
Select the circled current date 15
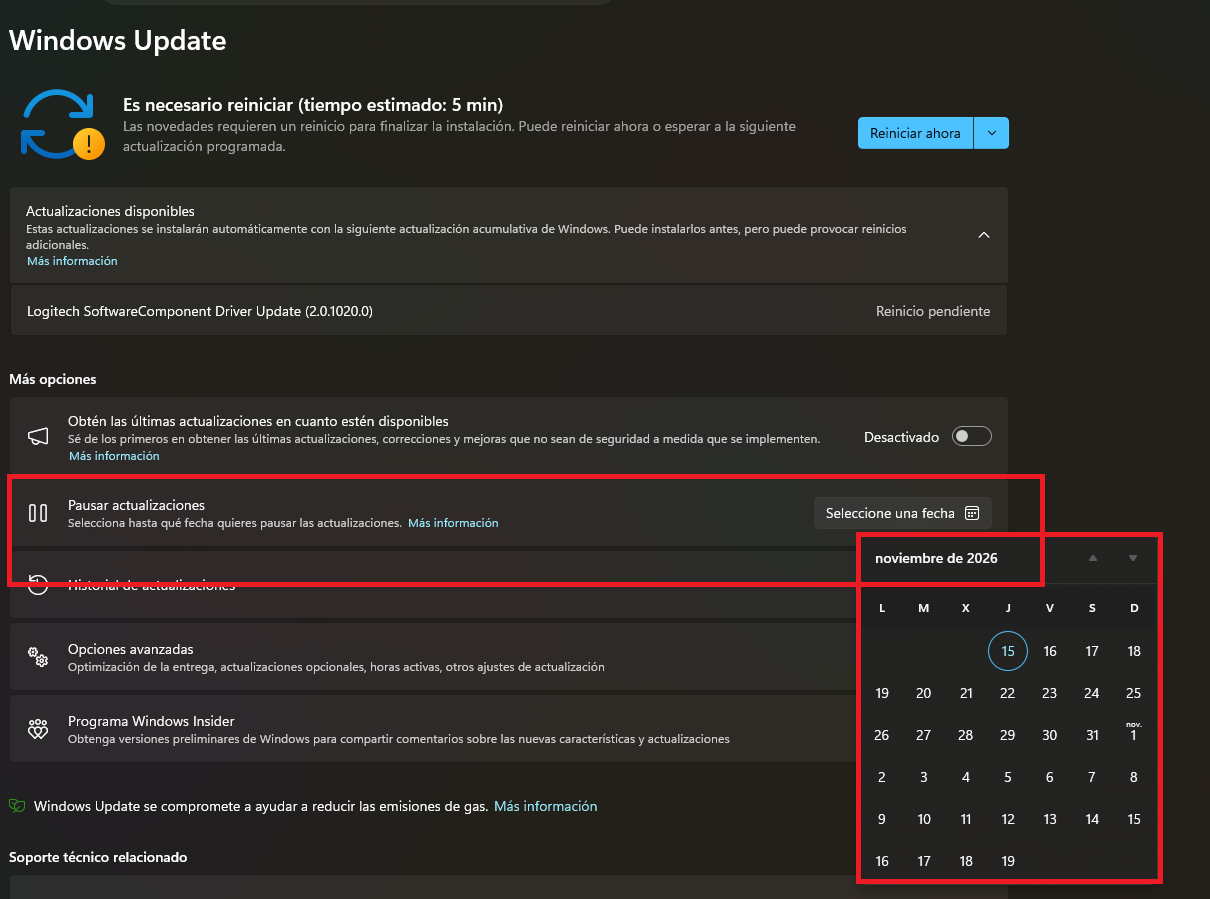pos(1008,651)
